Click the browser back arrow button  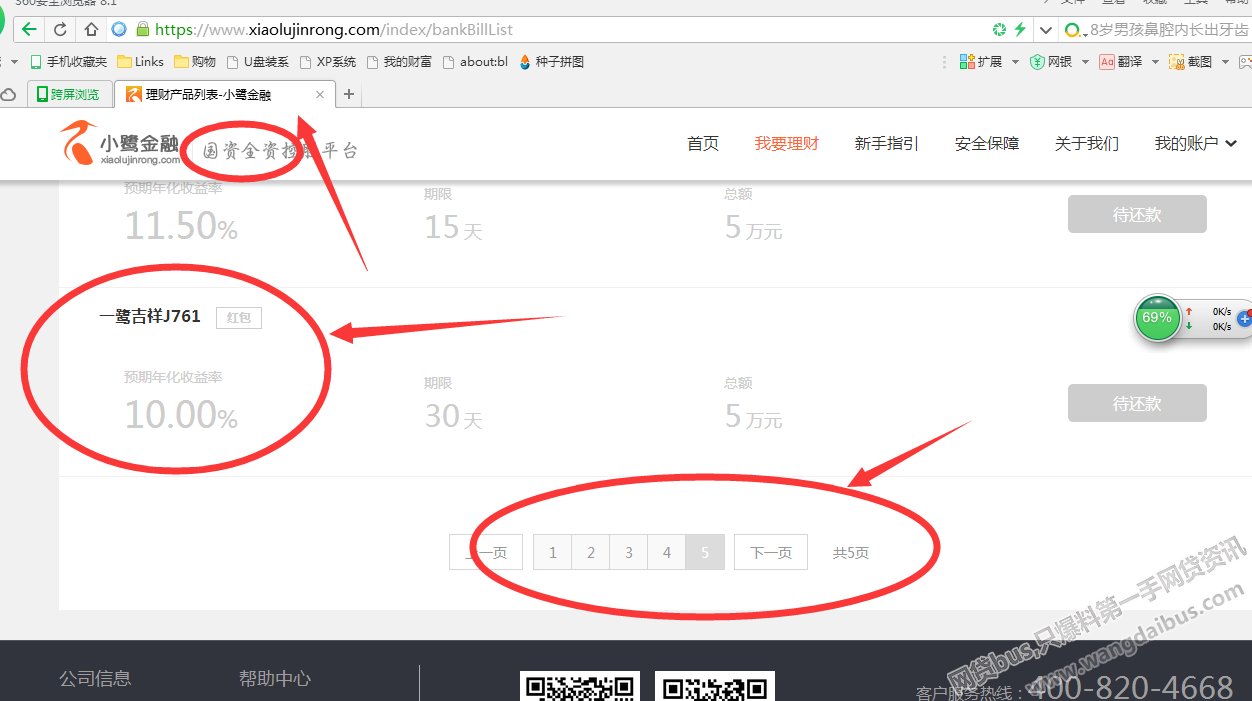(30, 29)
